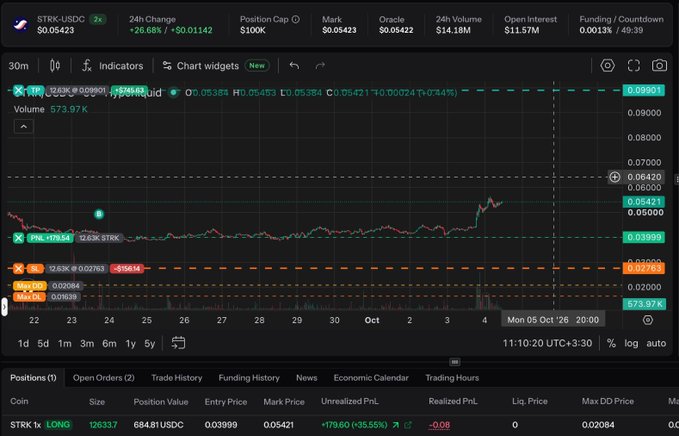Switch to Funding History tab
Viewport: 679px width, 436px height.
coord(249,378)
